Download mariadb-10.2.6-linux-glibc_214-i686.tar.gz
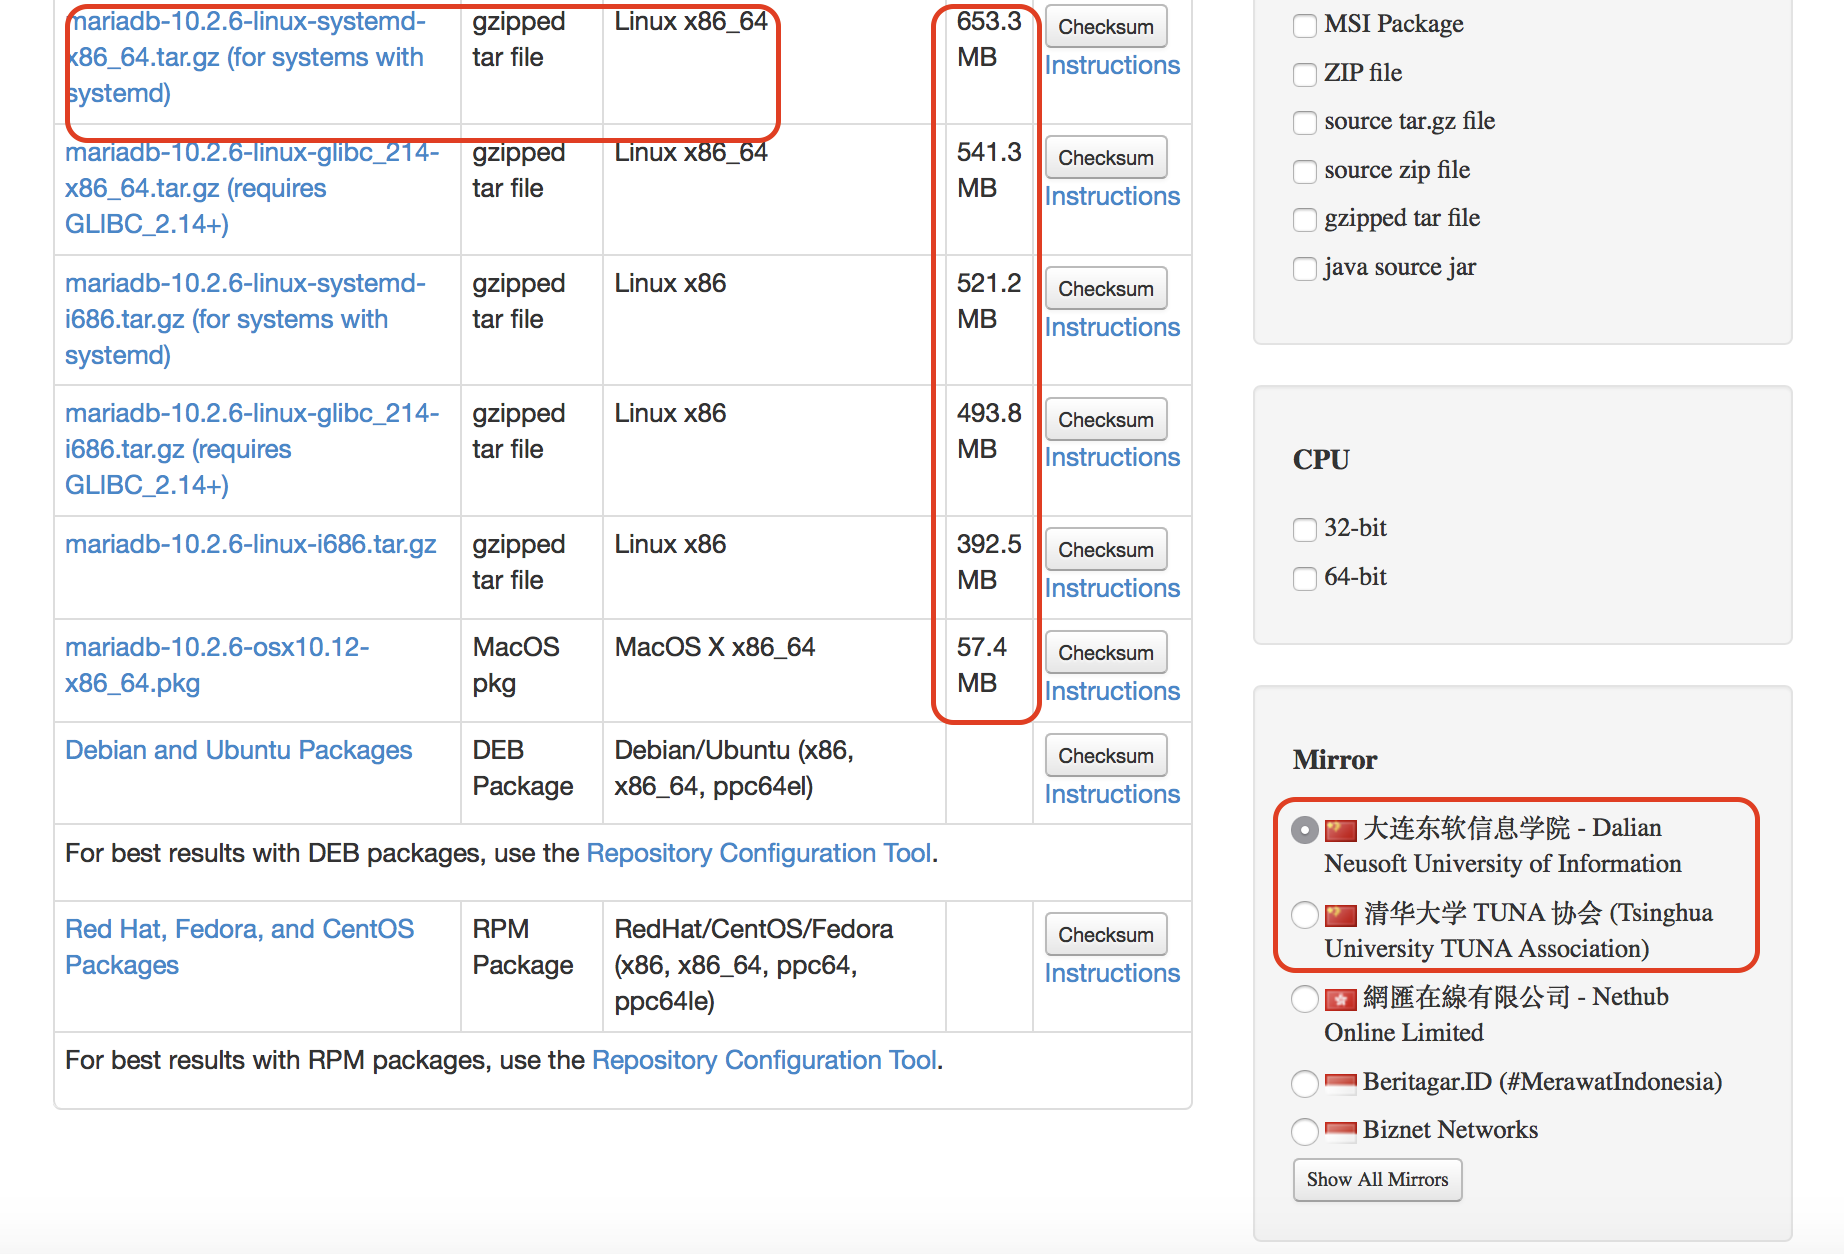This screenshot has width=1844, height=1254. point(252,449)
